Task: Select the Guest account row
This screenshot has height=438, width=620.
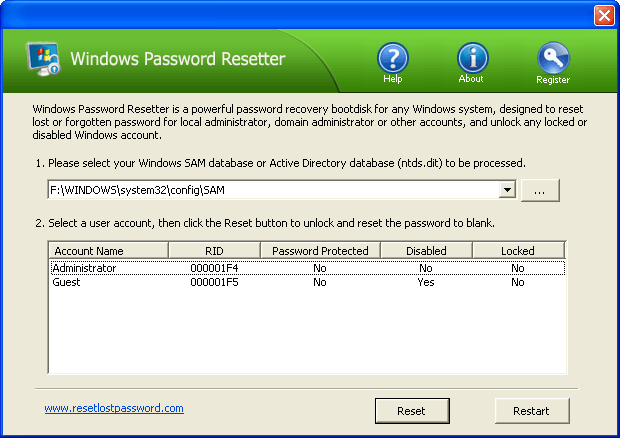Action: tap(308, 282)
